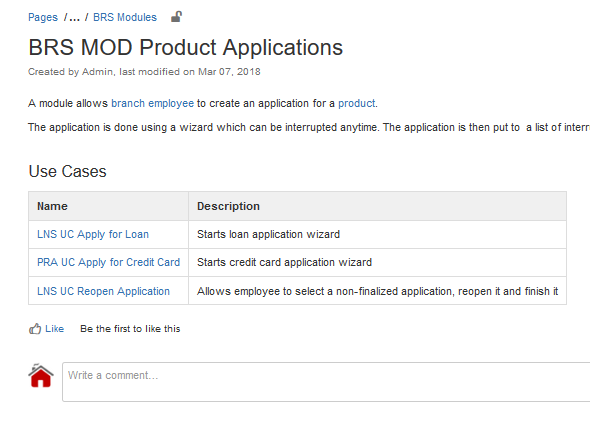Click the unlocked padlock restrictions icon

176,17
